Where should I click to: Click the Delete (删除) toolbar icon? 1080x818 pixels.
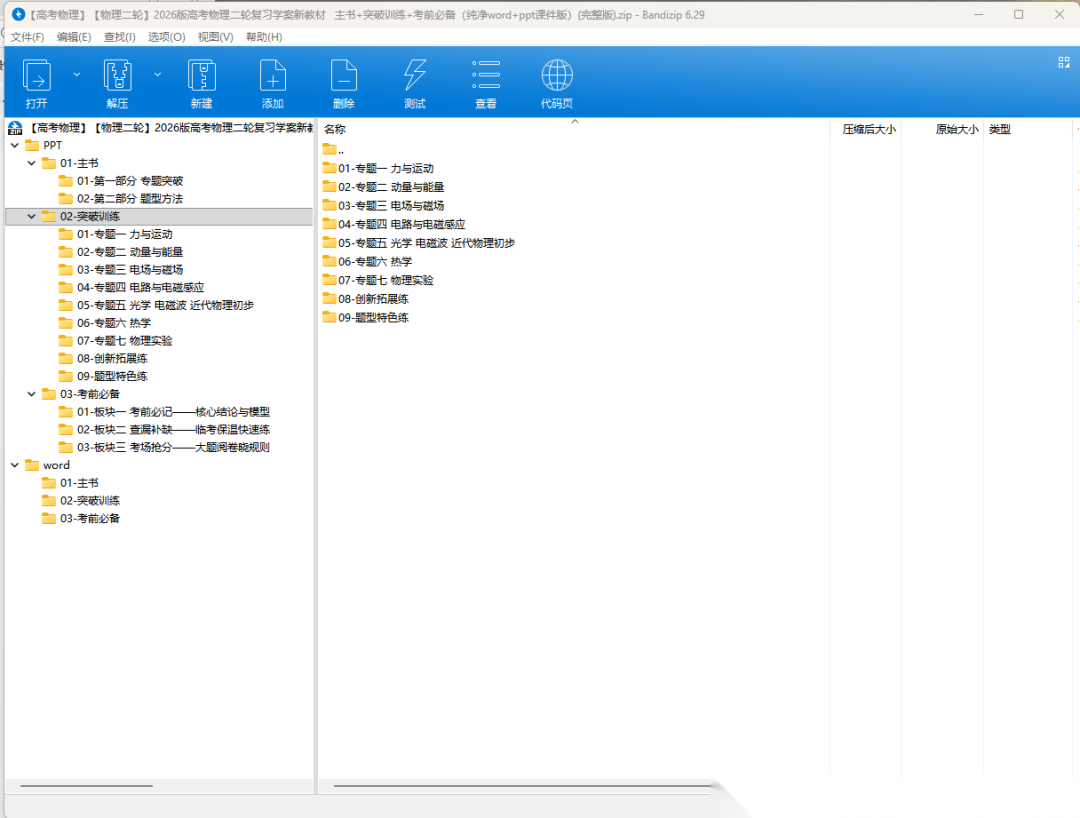click(343, 77)
